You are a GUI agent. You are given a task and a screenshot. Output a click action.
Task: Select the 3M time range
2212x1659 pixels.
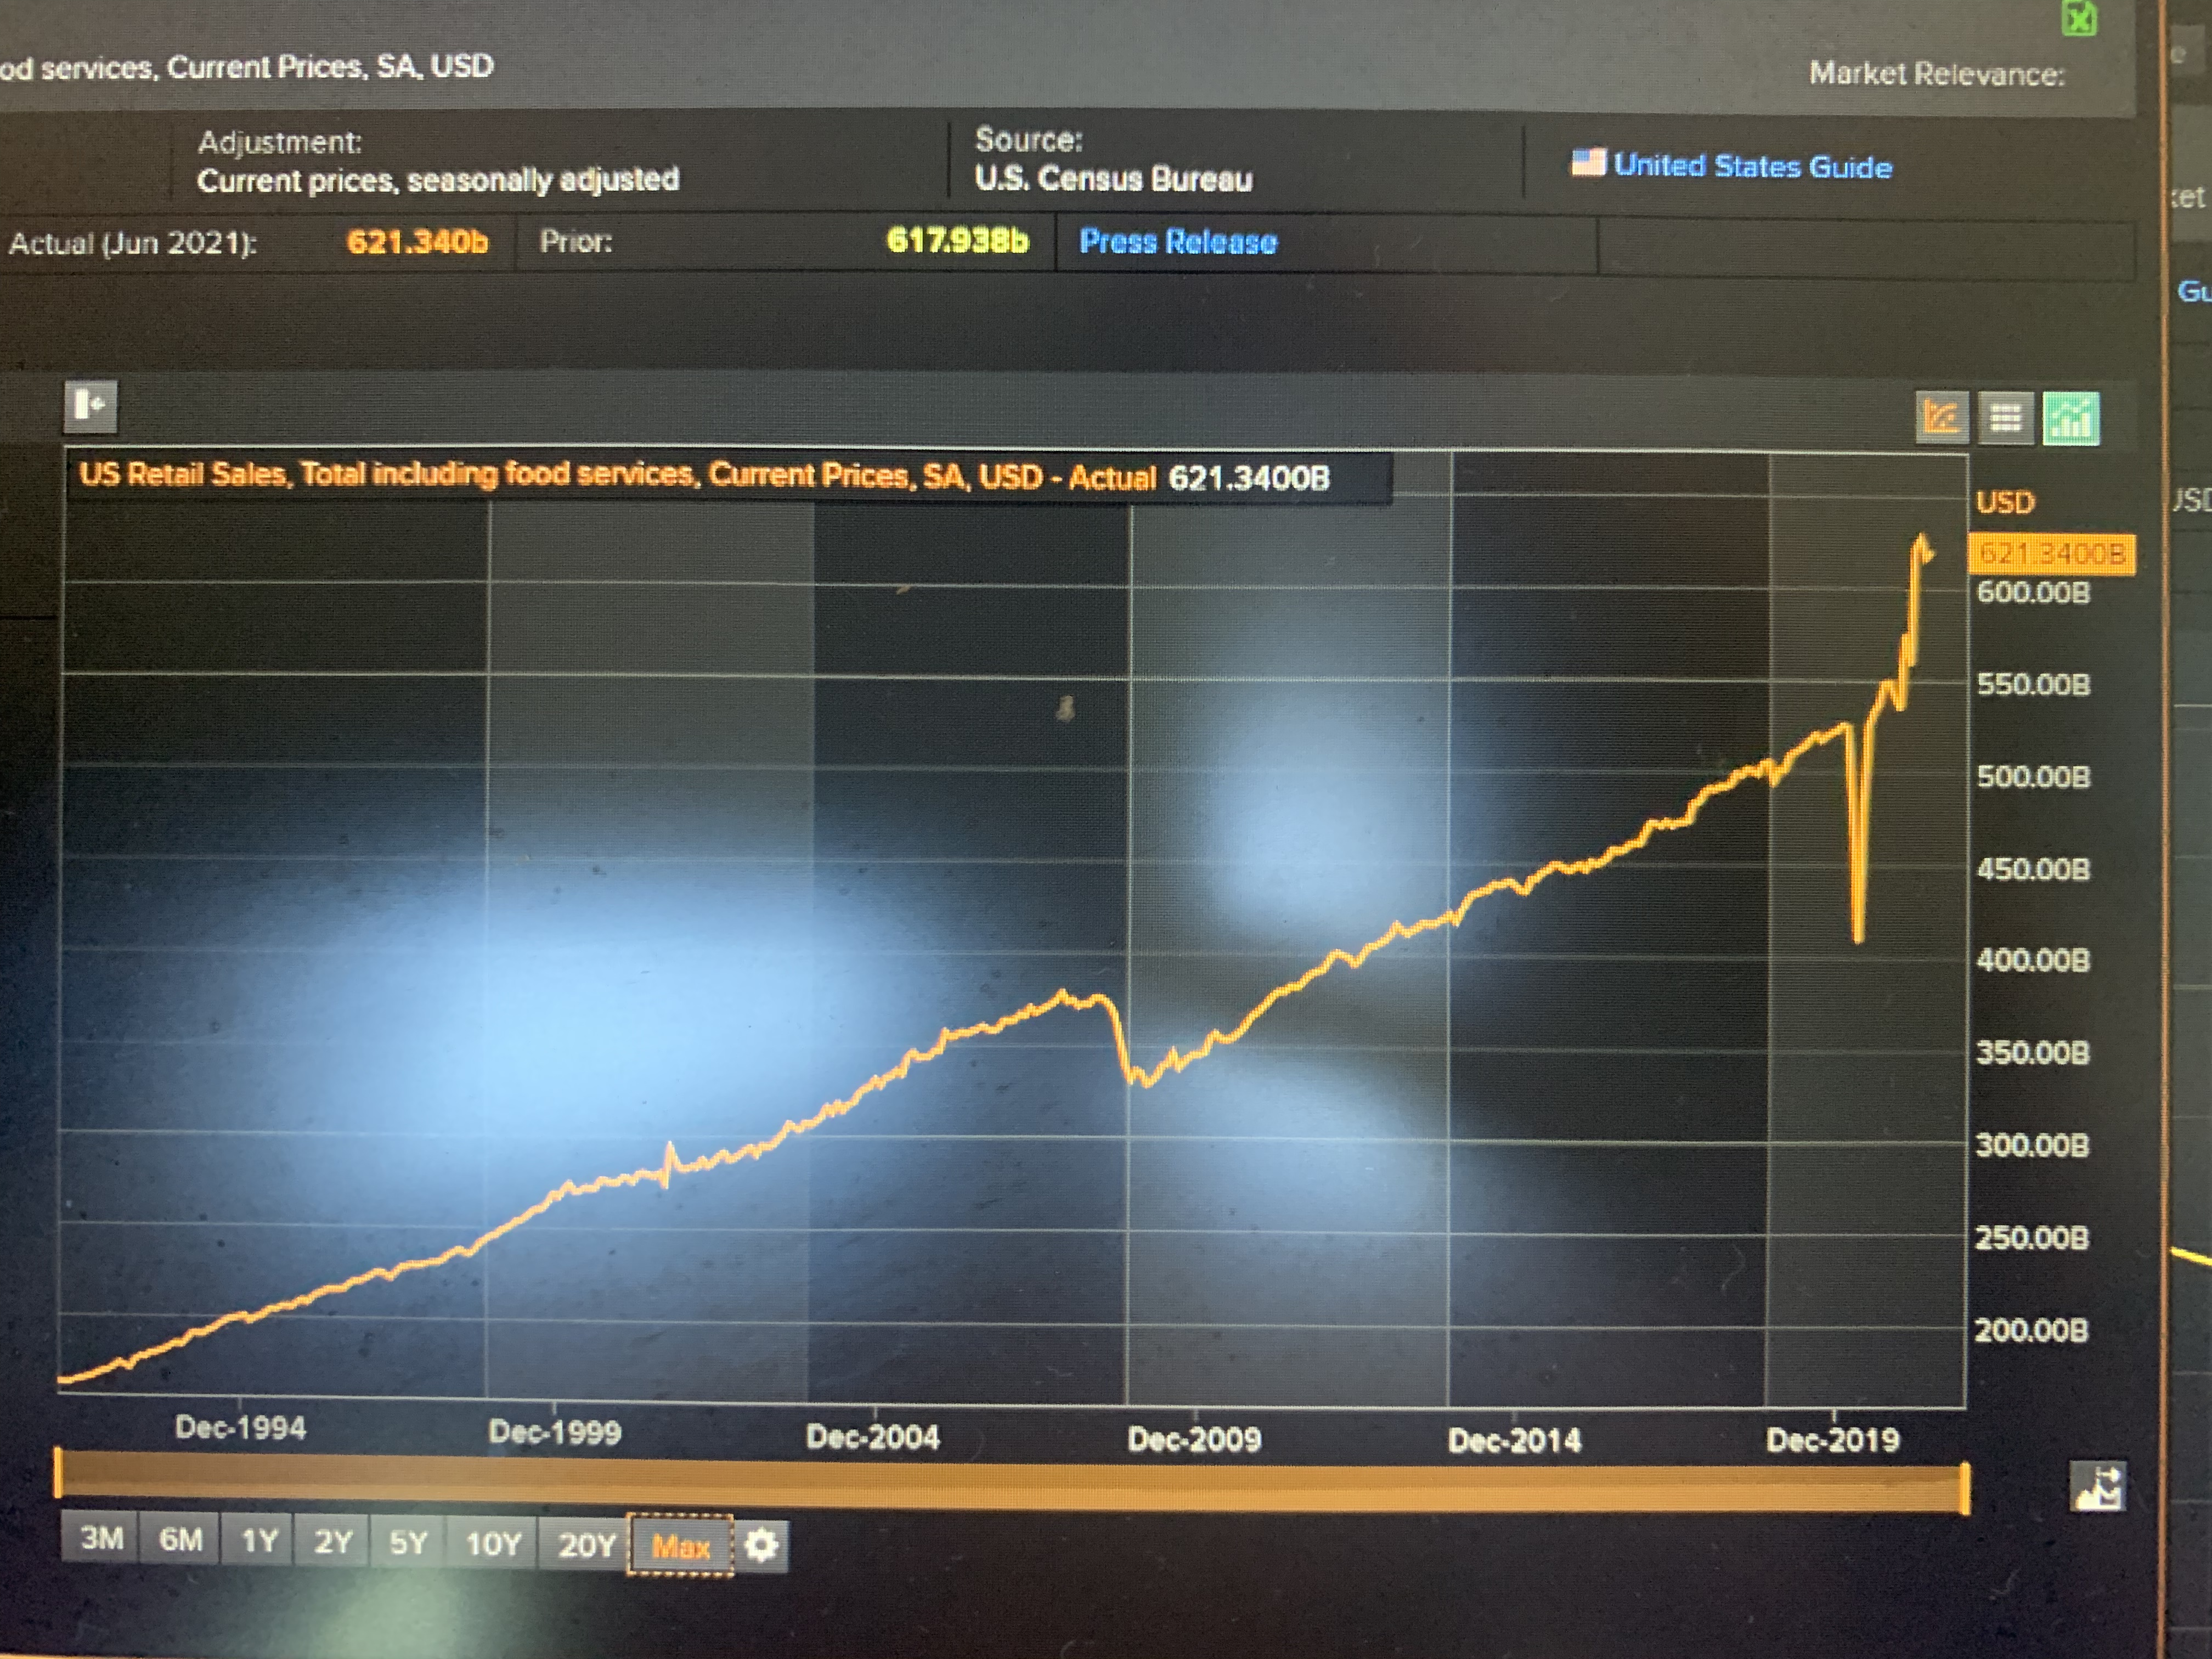(x=101, y=1538)
